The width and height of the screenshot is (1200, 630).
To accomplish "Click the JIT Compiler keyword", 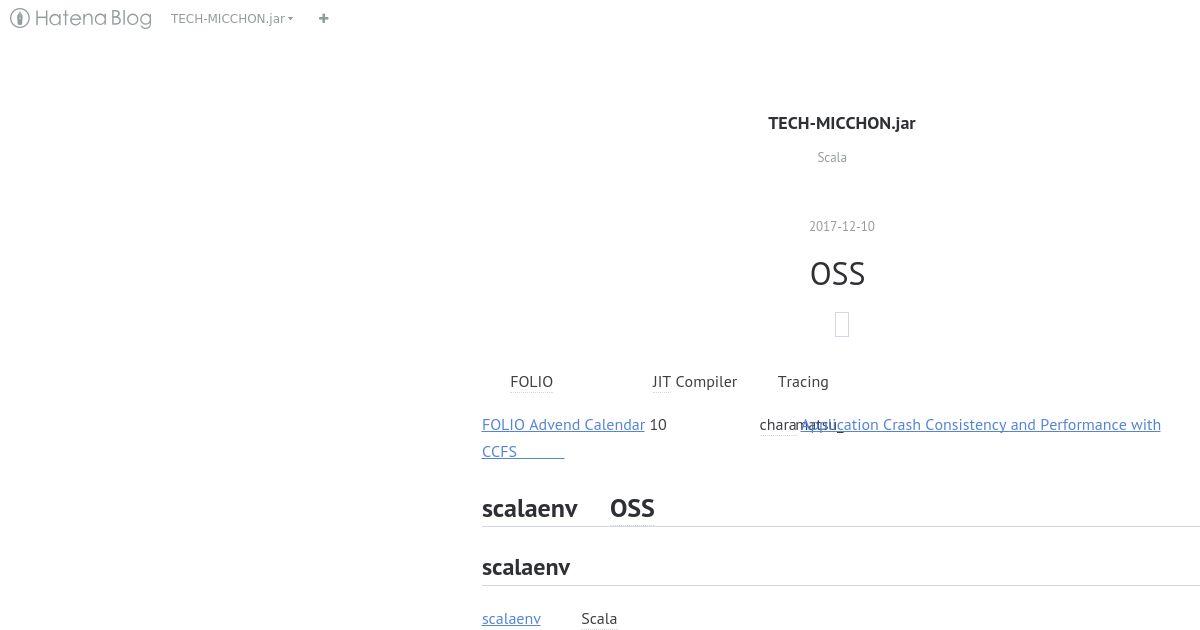I will (694, 382).
